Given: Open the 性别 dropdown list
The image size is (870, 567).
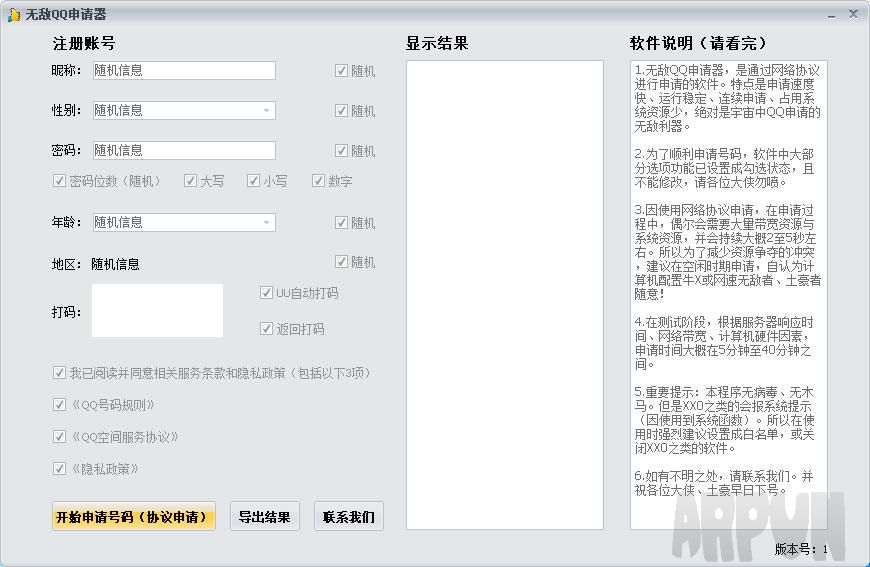Looking at the screenshot, I should (266, 110).
